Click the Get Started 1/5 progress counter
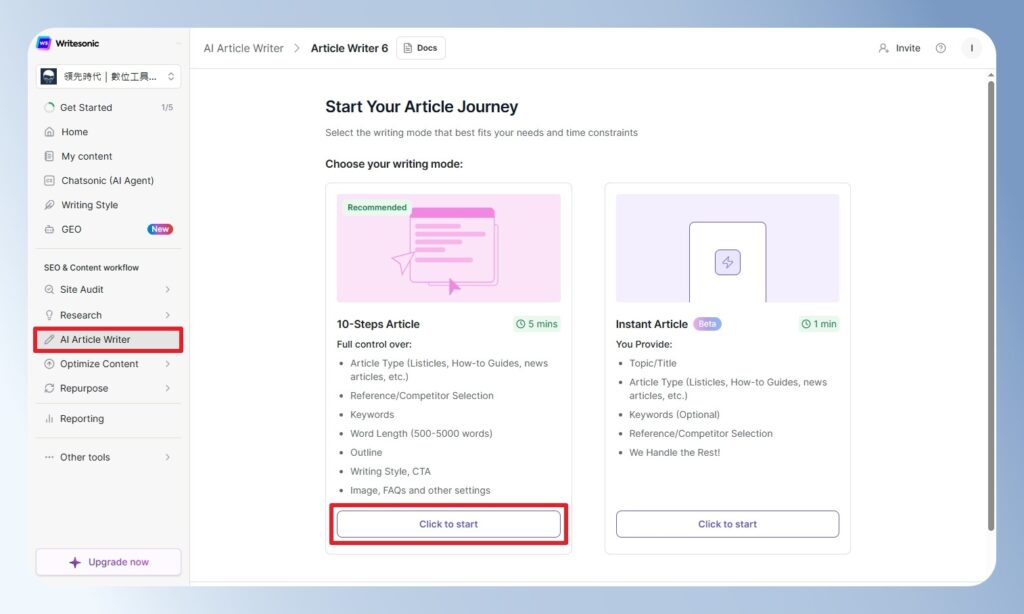 click(167, 107)
